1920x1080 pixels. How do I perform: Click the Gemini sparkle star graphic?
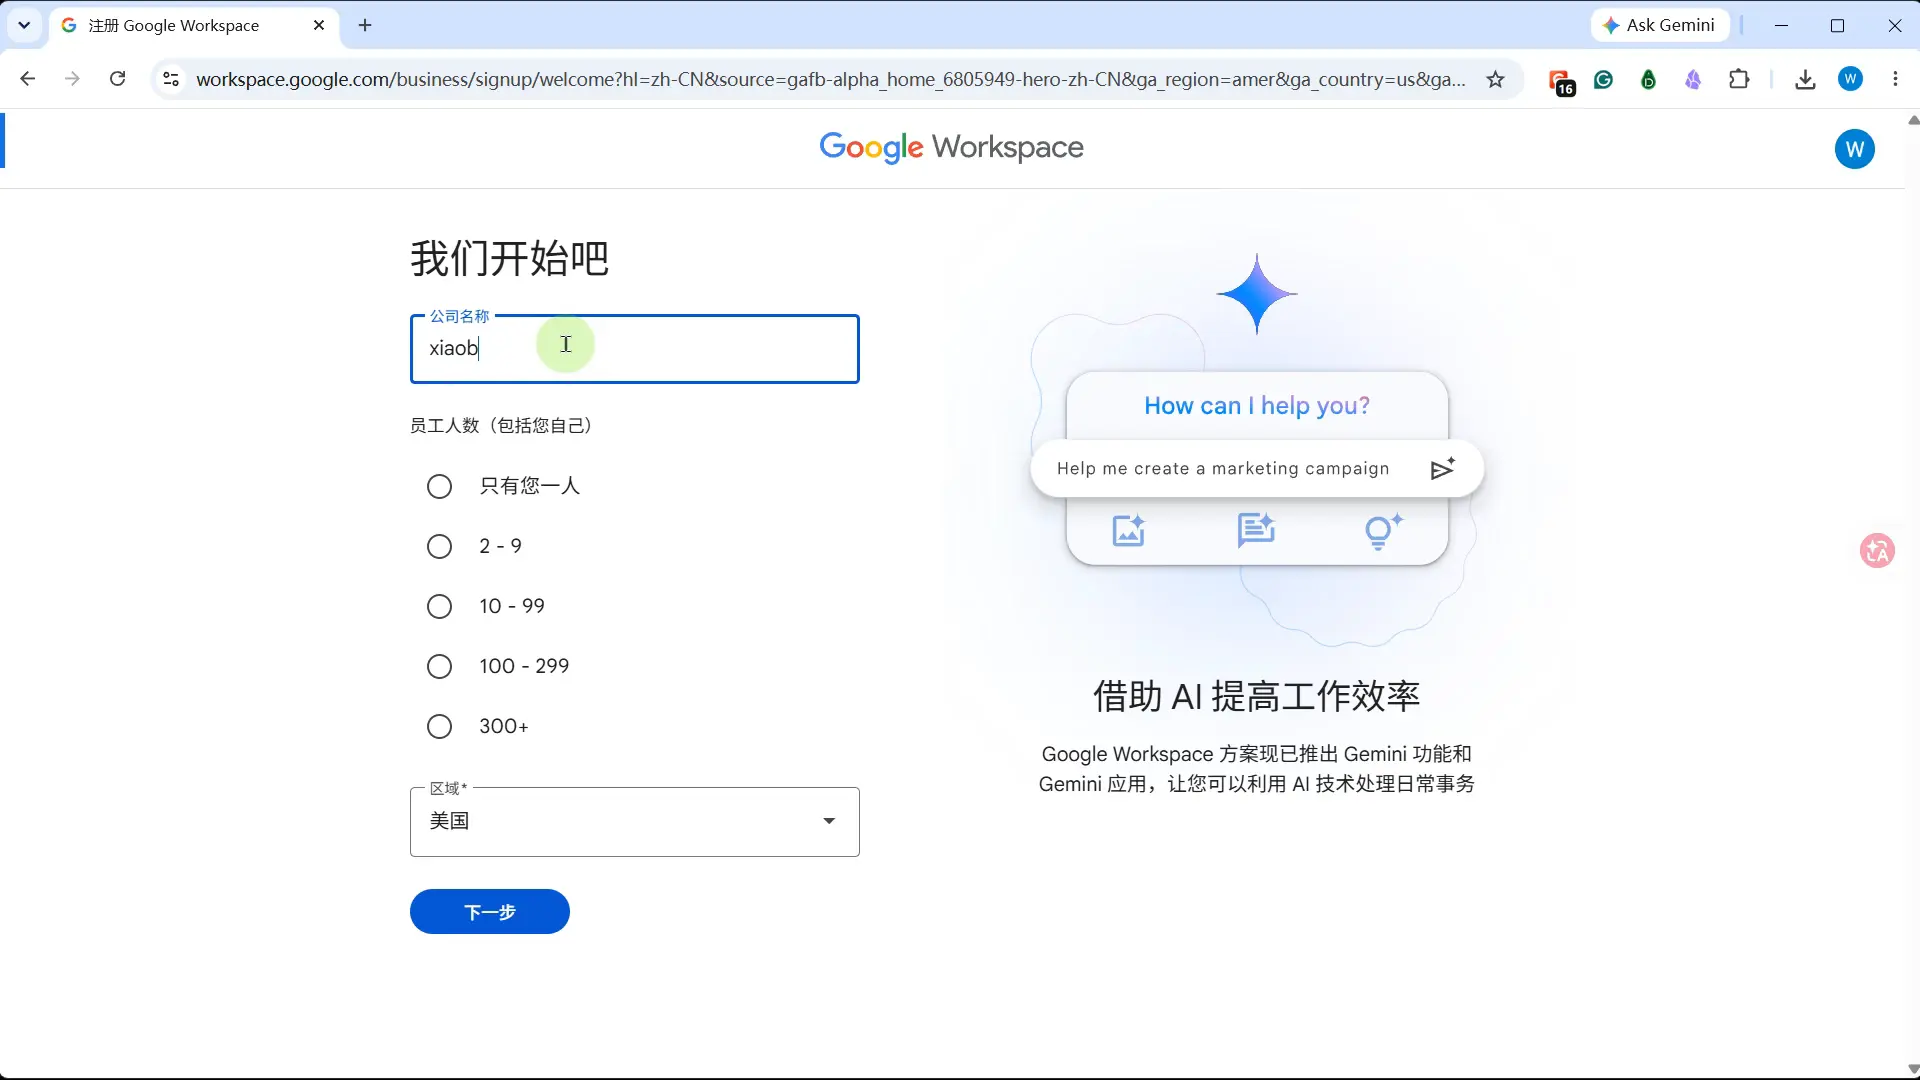tap(1257, 294)
